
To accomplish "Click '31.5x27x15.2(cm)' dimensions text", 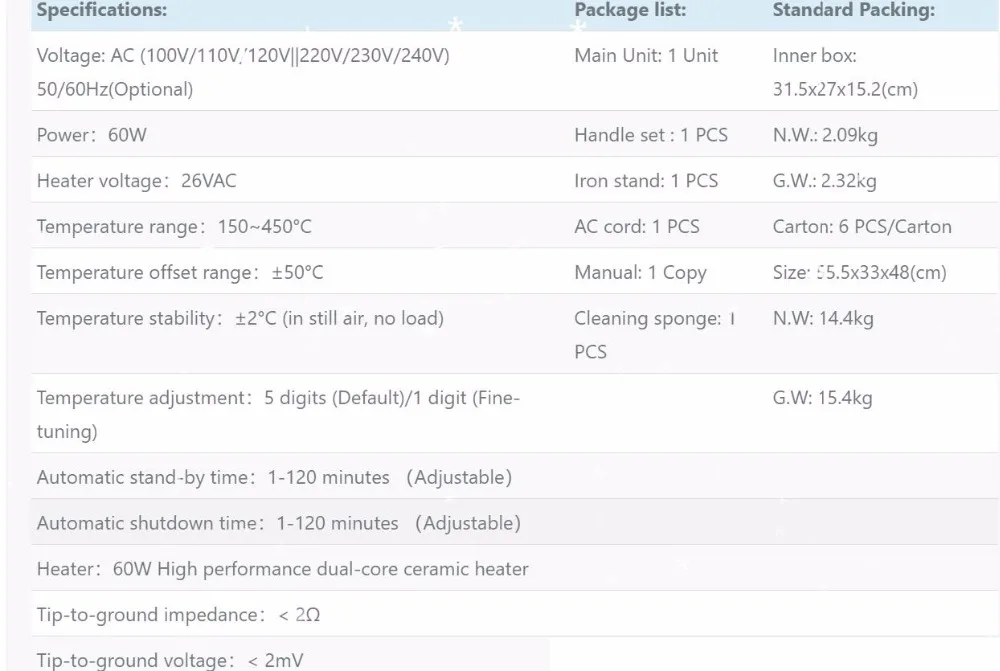I will tap(845, 89).
